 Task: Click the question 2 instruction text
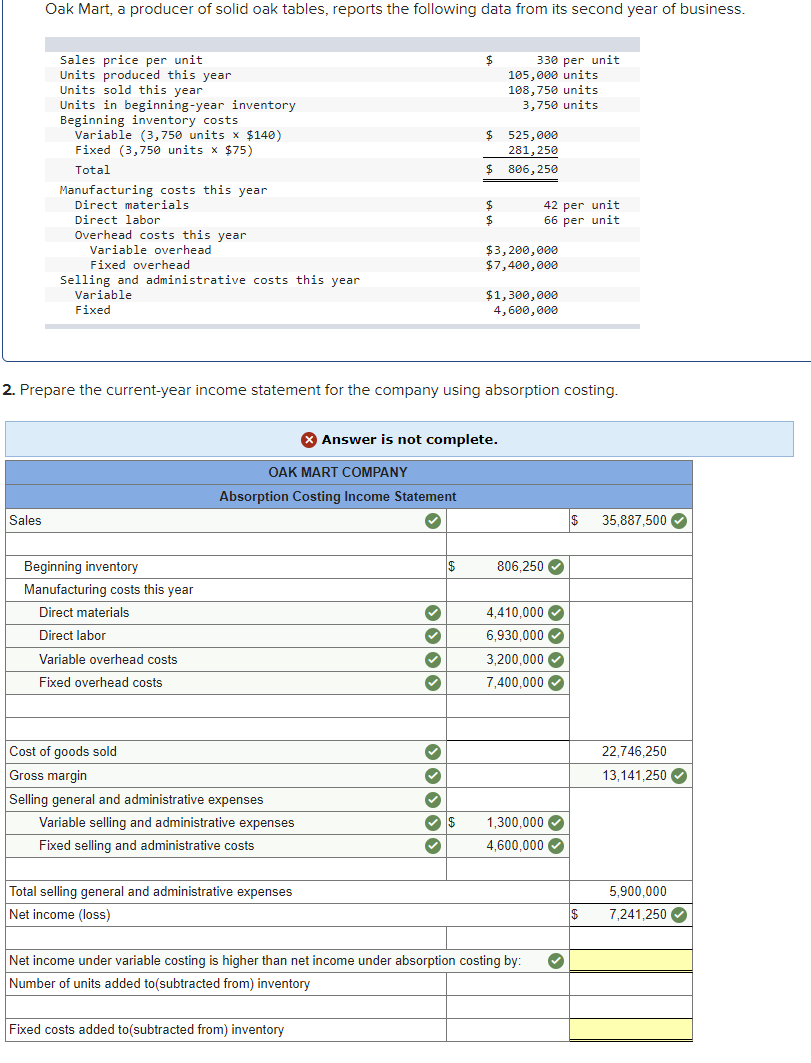[x=311, y=390]
